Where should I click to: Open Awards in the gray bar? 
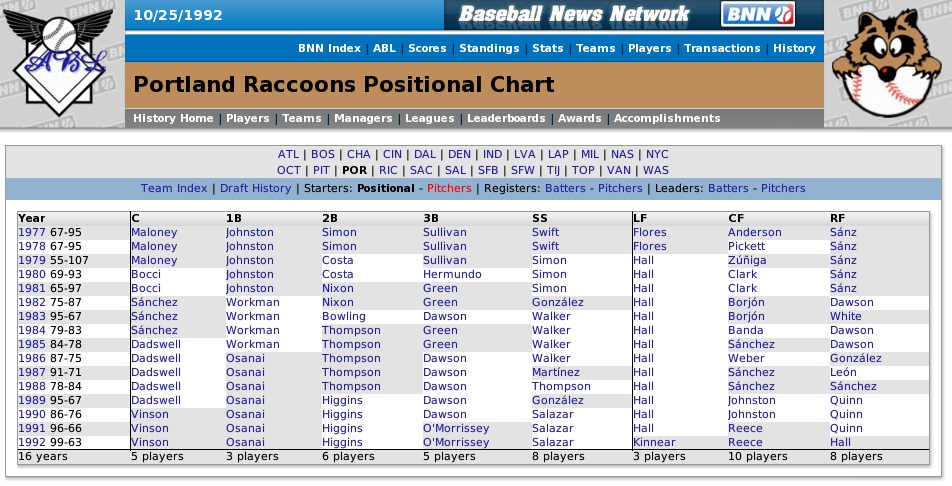click(579, 118)
